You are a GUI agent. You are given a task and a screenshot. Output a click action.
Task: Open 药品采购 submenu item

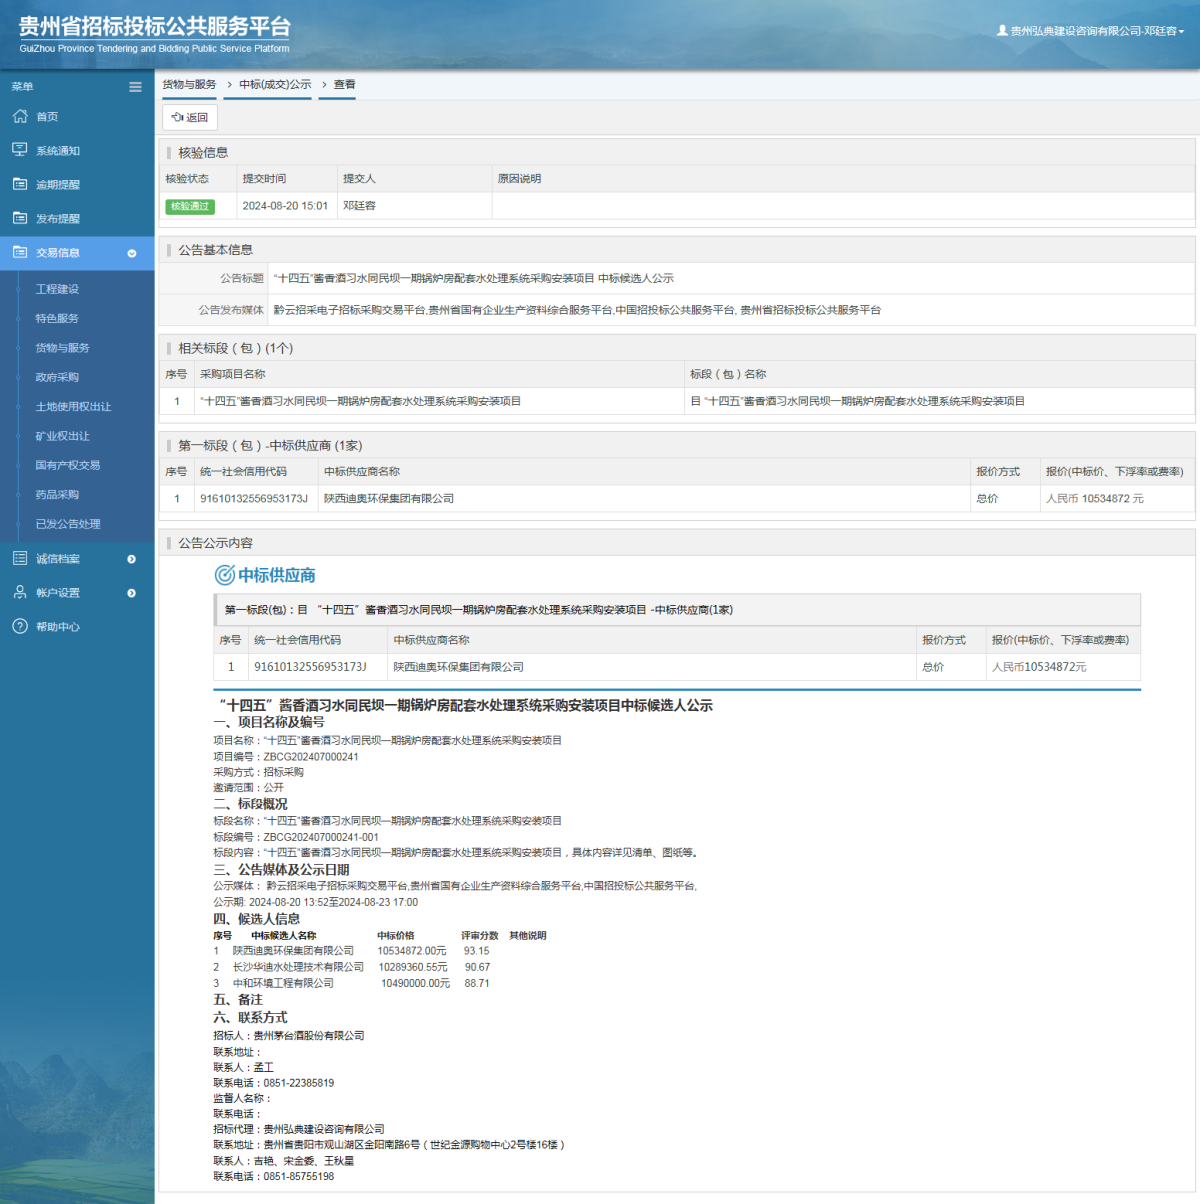(x=57, y=495)
